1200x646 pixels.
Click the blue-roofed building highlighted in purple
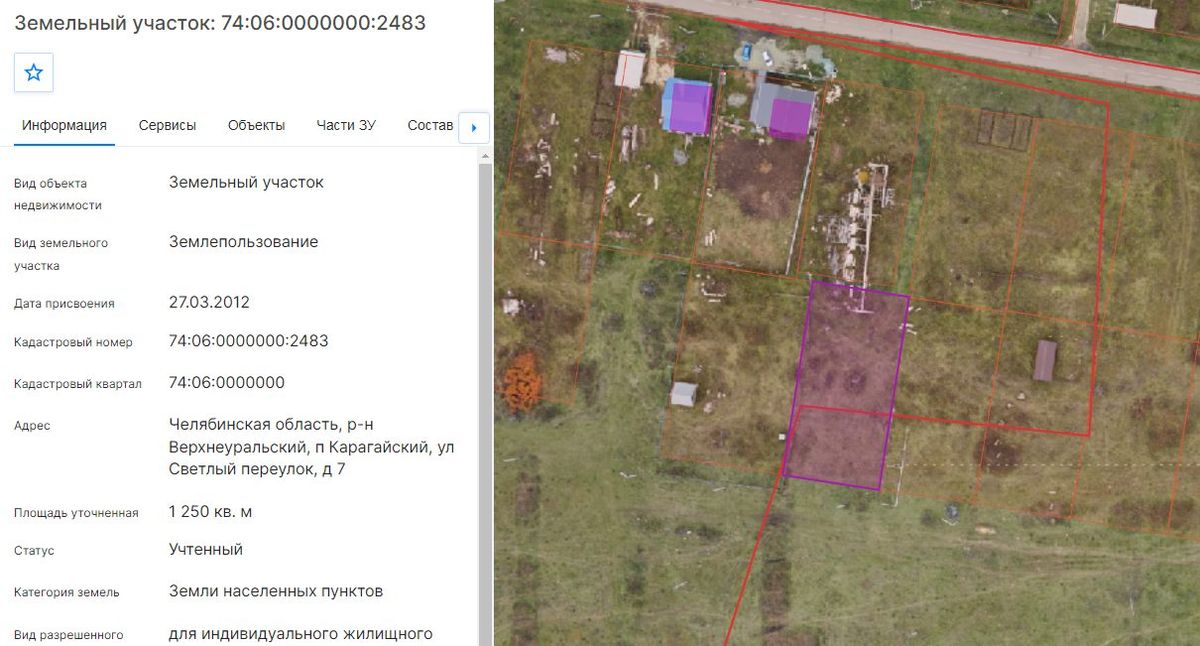[x=688, y=107]
